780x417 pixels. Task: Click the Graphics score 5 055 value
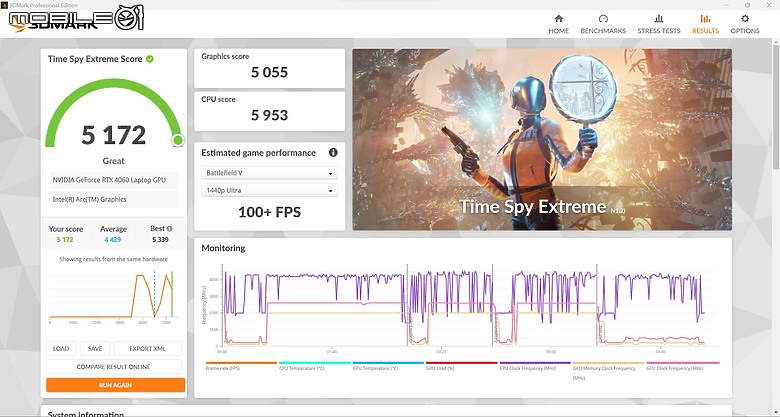point(269,73)
